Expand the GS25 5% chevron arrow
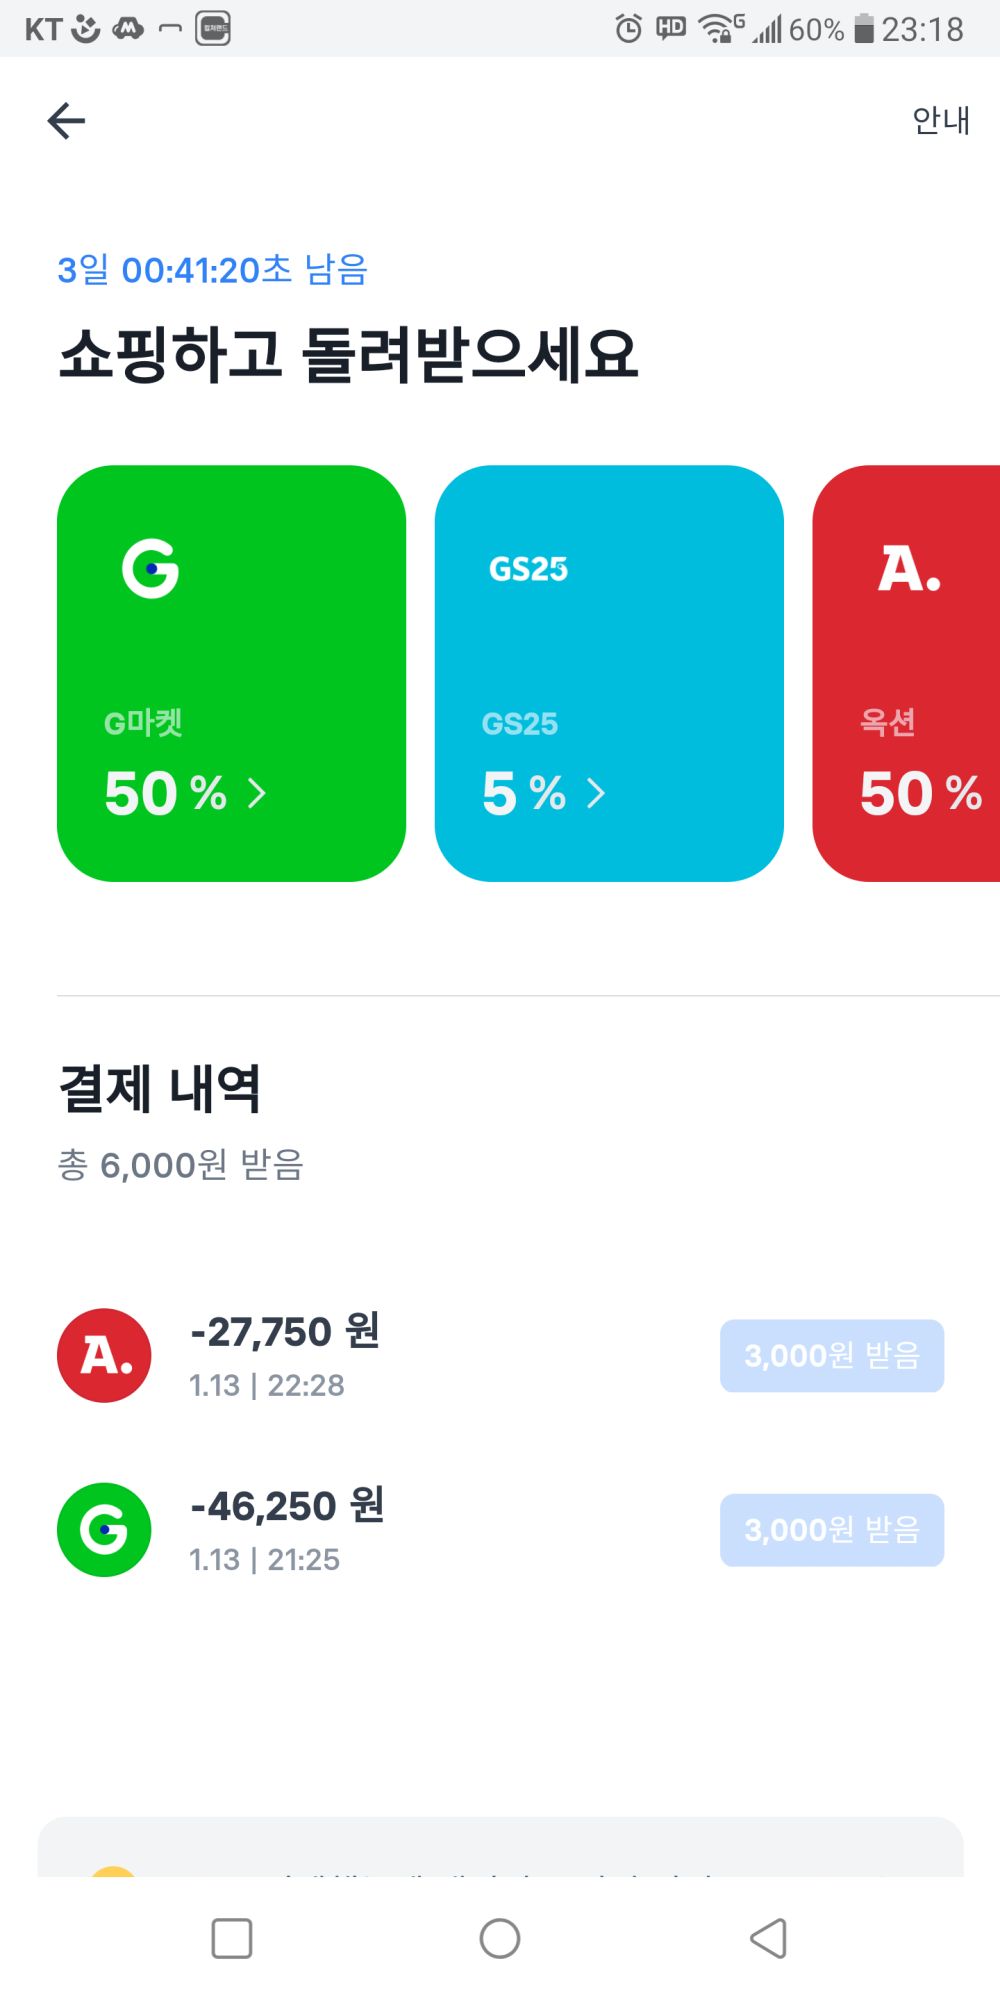Screen dimensions: 1000x2000 click(596, 793)
